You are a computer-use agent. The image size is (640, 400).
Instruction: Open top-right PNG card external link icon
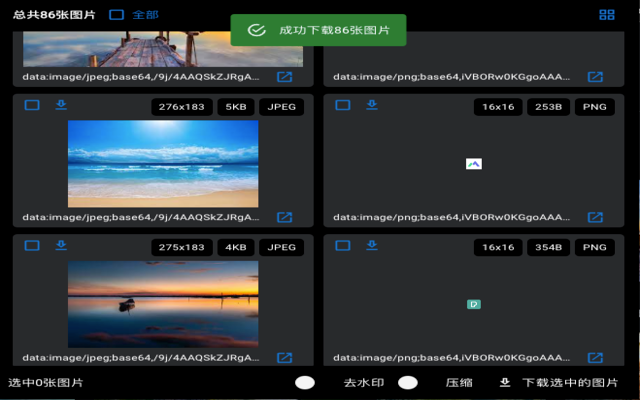595,77
